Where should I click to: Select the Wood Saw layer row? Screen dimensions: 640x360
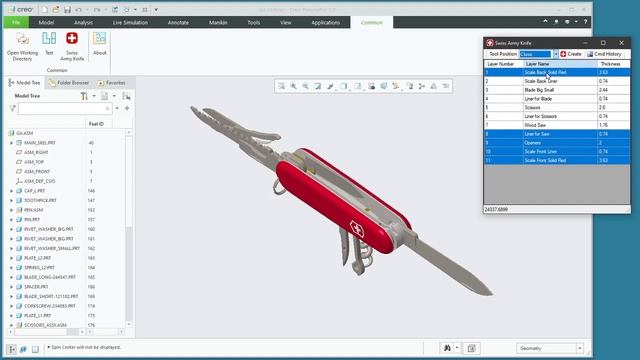pyautogui.click(x=557, y=125)
